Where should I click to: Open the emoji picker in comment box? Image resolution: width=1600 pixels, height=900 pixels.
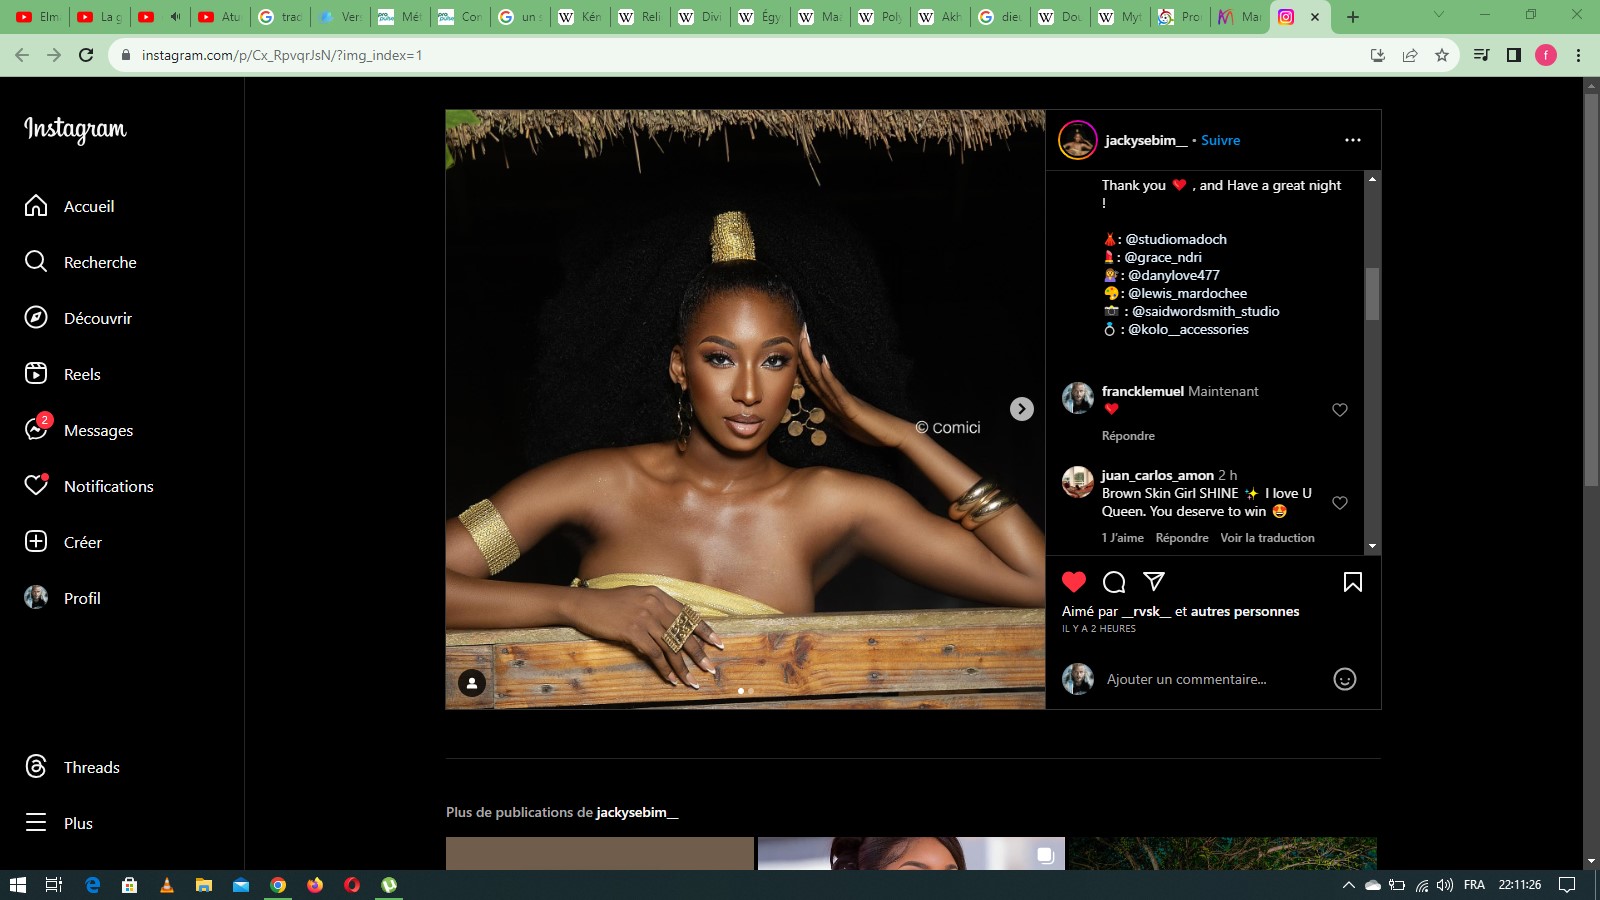(1344, 679)
